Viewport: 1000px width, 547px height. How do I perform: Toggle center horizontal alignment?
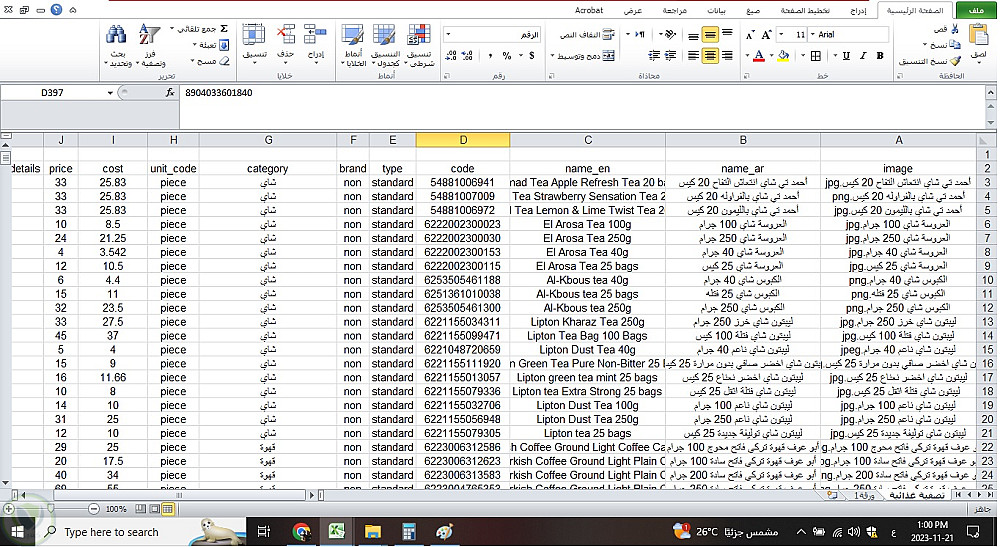[x=710, y=56]
